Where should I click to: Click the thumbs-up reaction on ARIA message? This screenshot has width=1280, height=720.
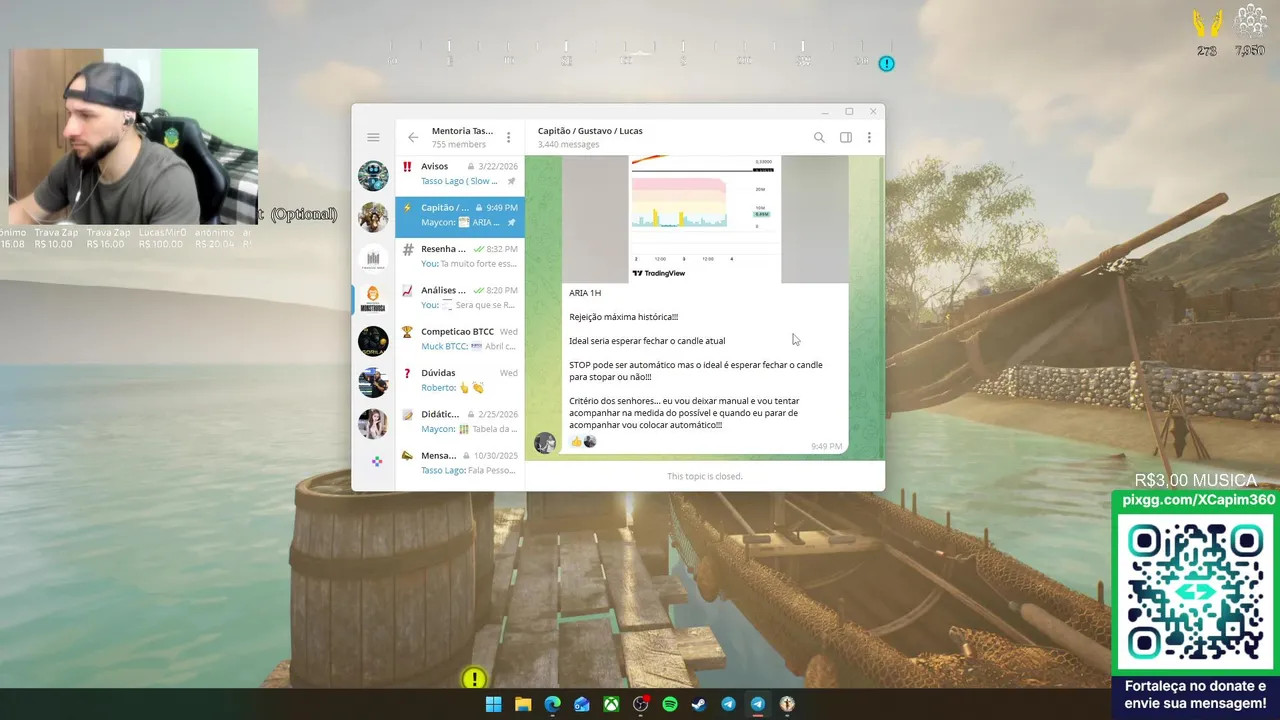[x=576, y=441]
